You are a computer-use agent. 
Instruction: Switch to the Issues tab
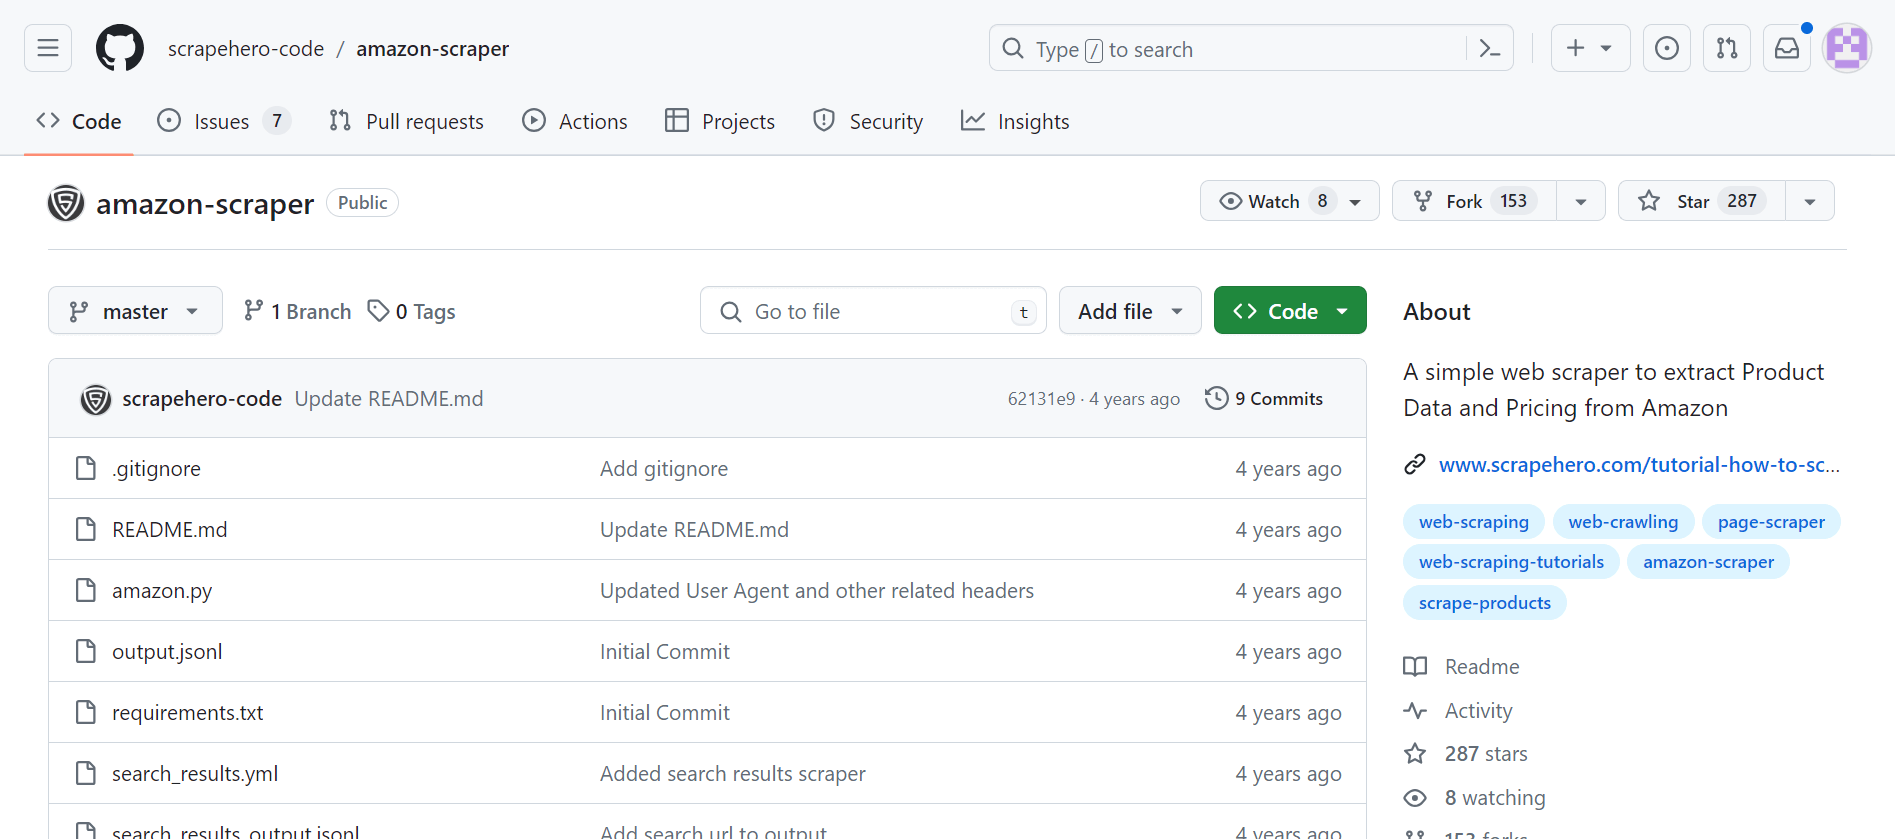pyautogui.click(x=222, y=121)
